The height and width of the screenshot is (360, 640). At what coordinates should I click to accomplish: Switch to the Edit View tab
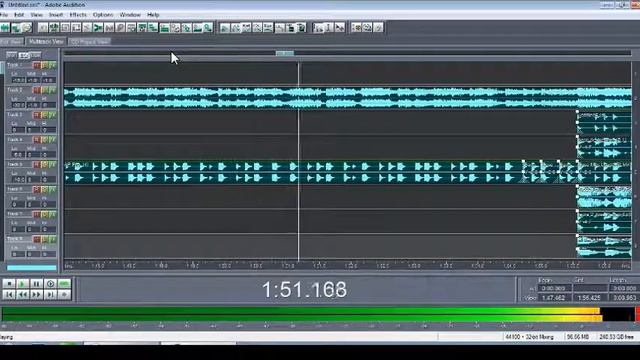point(11,42)
